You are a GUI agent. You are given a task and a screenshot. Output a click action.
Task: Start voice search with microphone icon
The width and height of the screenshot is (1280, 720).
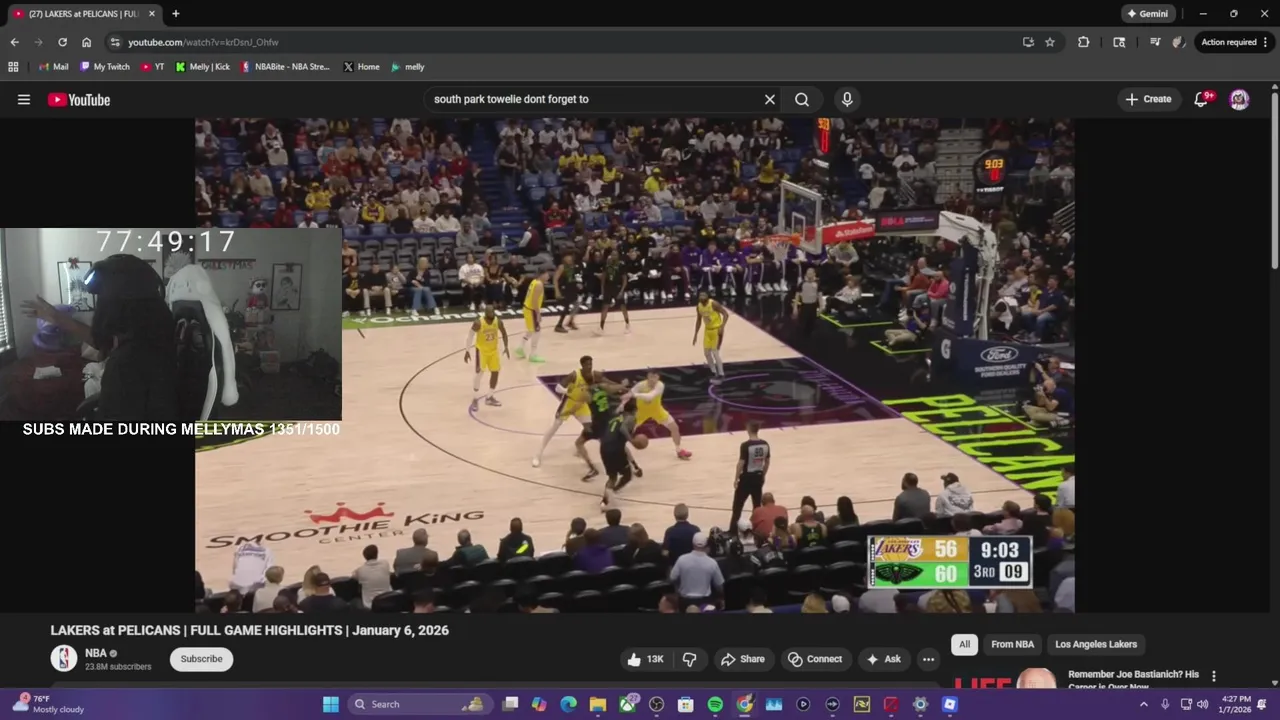pos(847,99)
